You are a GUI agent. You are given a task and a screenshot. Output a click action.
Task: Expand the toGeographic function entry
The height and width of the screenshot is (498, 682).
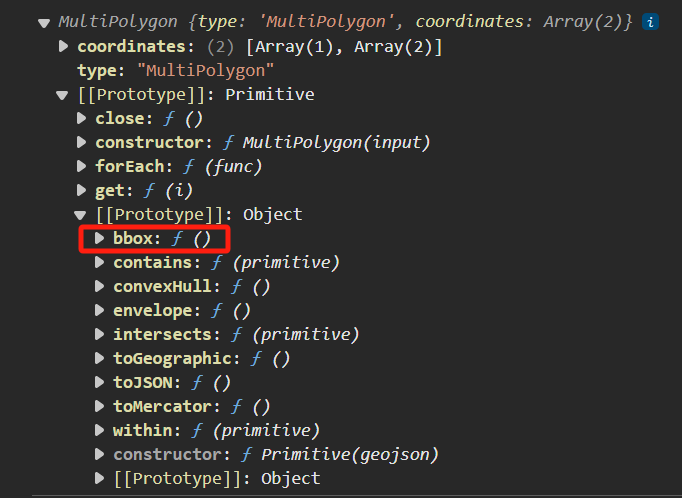[x=100, y=358]
